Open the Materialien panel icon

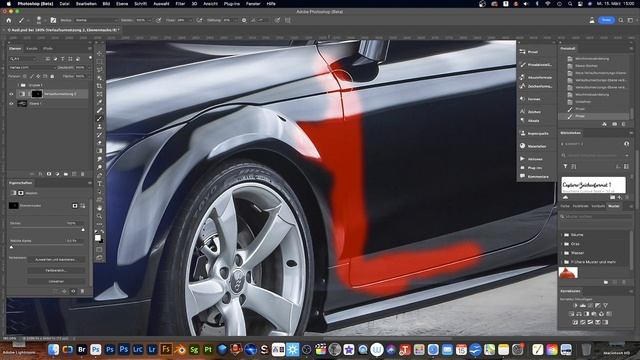523,146
